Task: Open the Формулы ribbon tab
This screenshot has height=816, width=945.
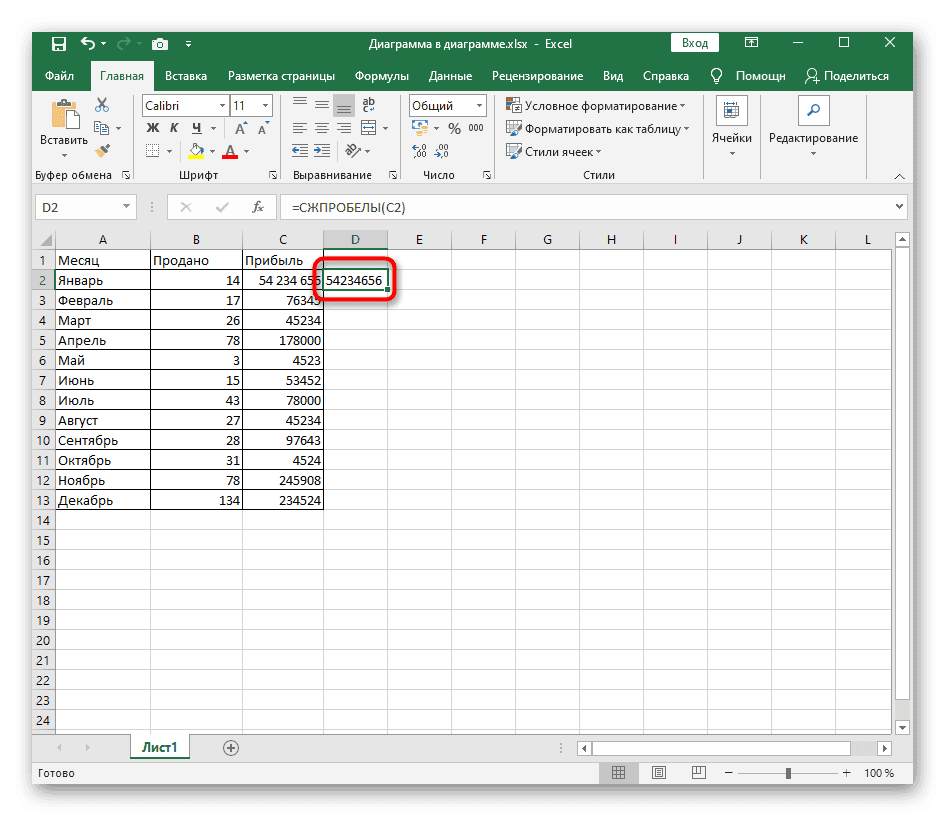Action: 381,76
